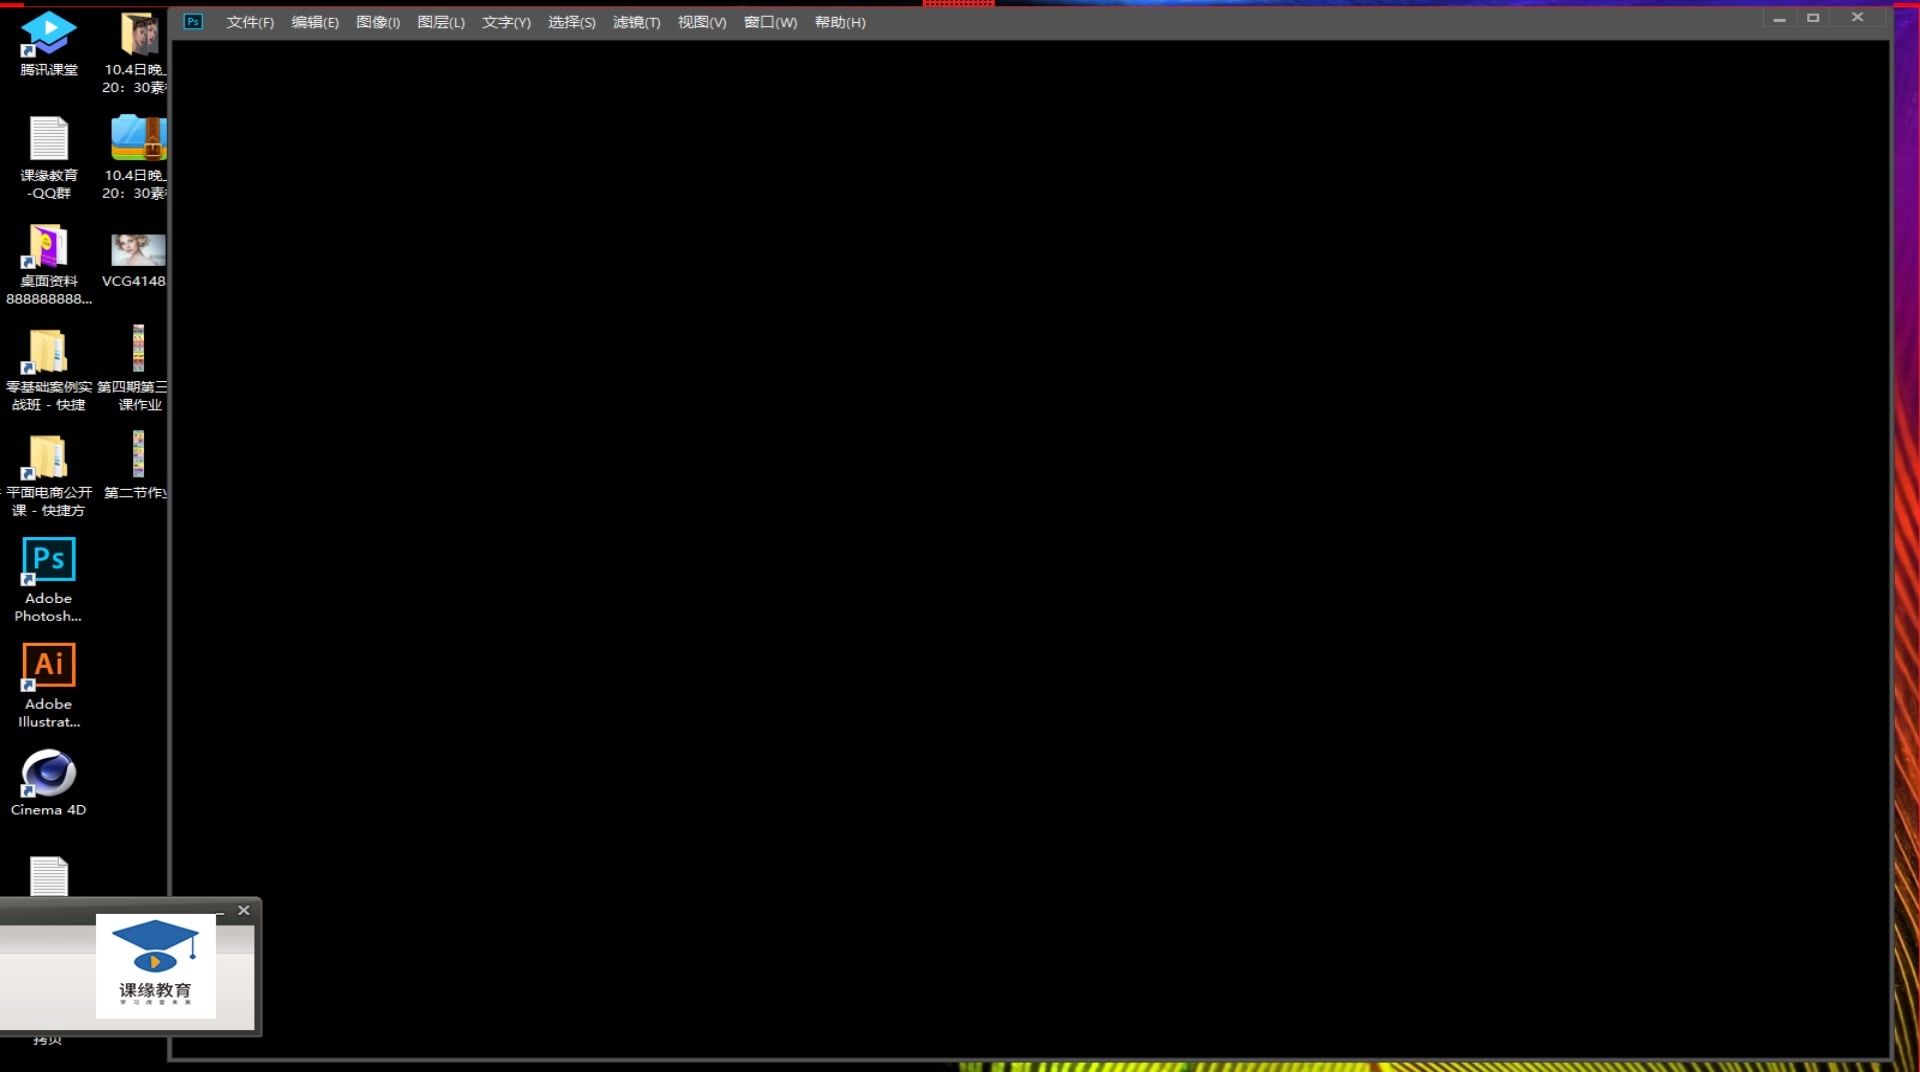Select the 第四期第三课作业 file icon
The height and width of the screenshot is (1072, 1920).
[134, 368]
